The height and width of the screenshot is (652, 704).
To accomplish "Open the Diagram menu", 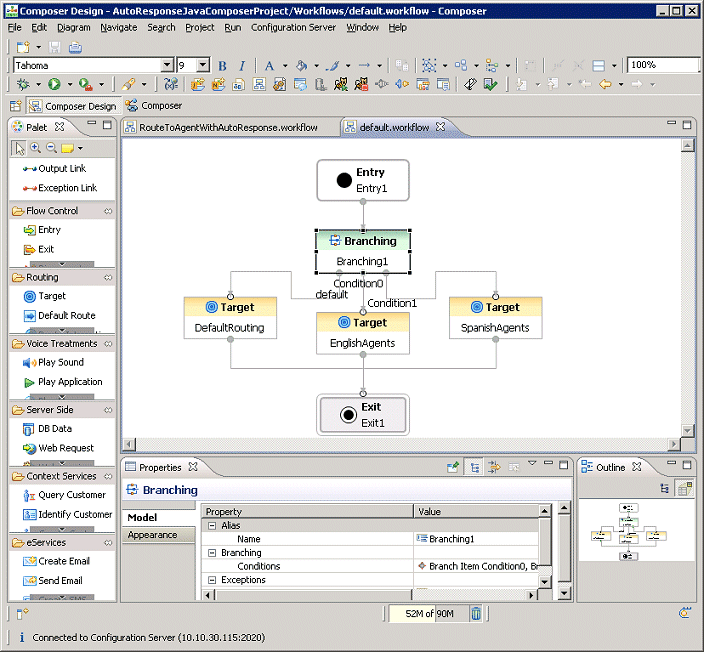I will (x=73, y=27).
